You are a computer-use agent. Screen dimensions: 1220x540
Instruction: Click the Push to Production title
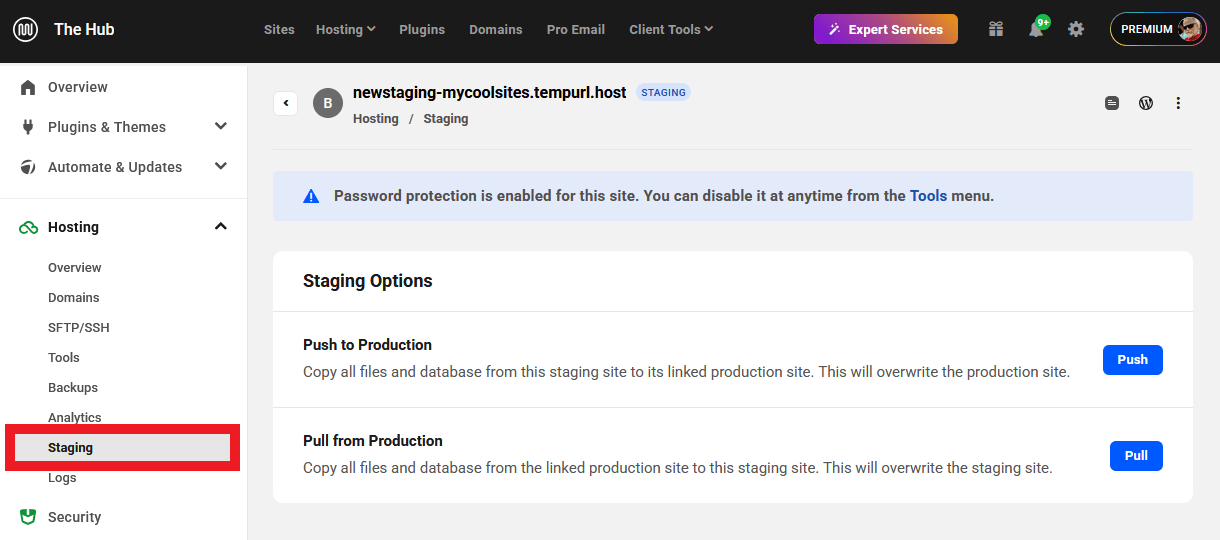pyautogui.click(x=367, y=345)
